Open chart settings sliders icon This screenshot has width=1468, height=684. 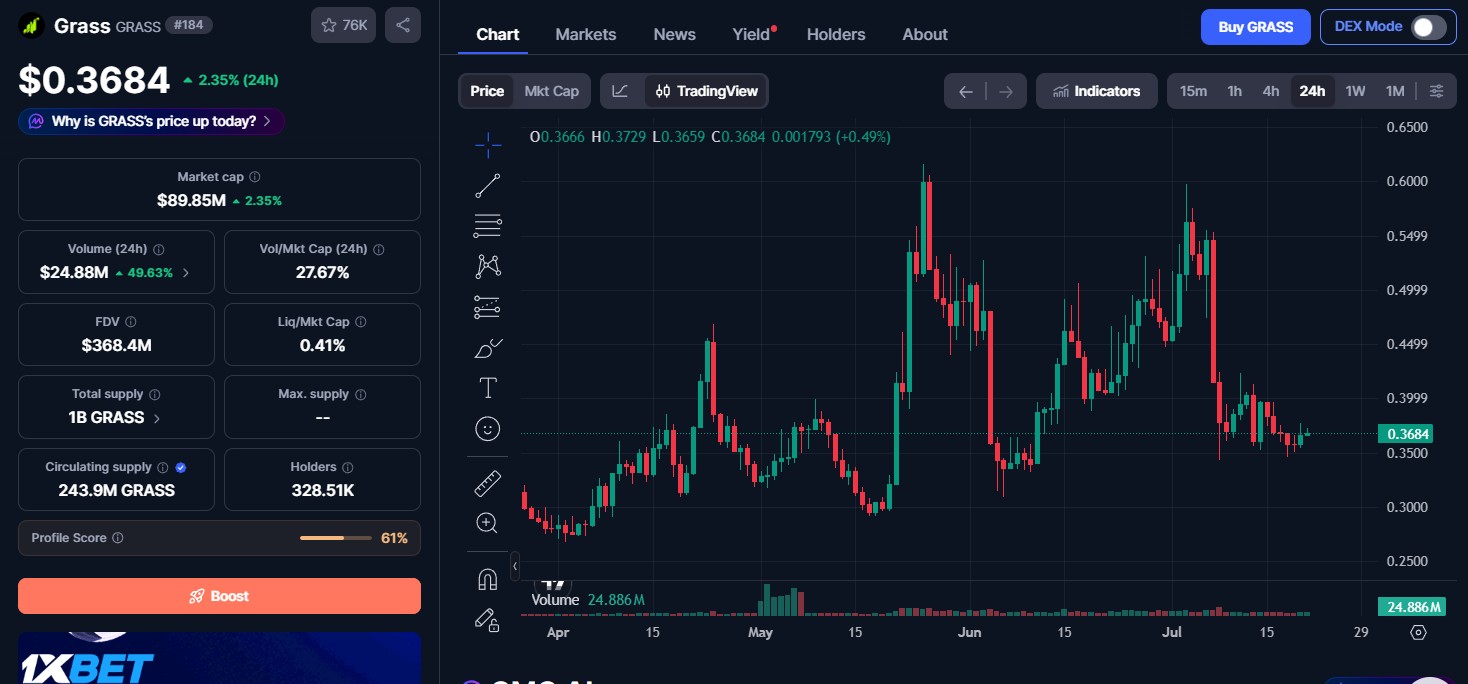(1437, 91)
